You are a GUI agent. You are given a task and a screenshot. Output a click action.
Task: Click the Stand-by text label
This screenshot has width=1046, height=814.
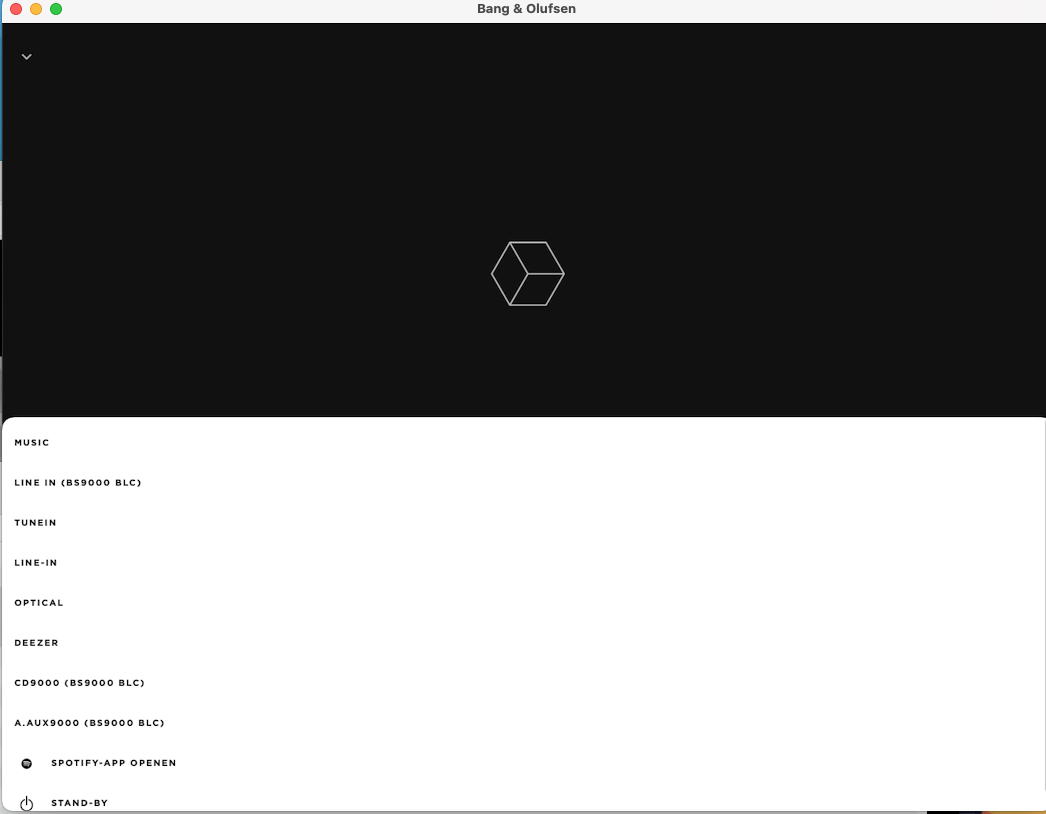coord(79,803)
